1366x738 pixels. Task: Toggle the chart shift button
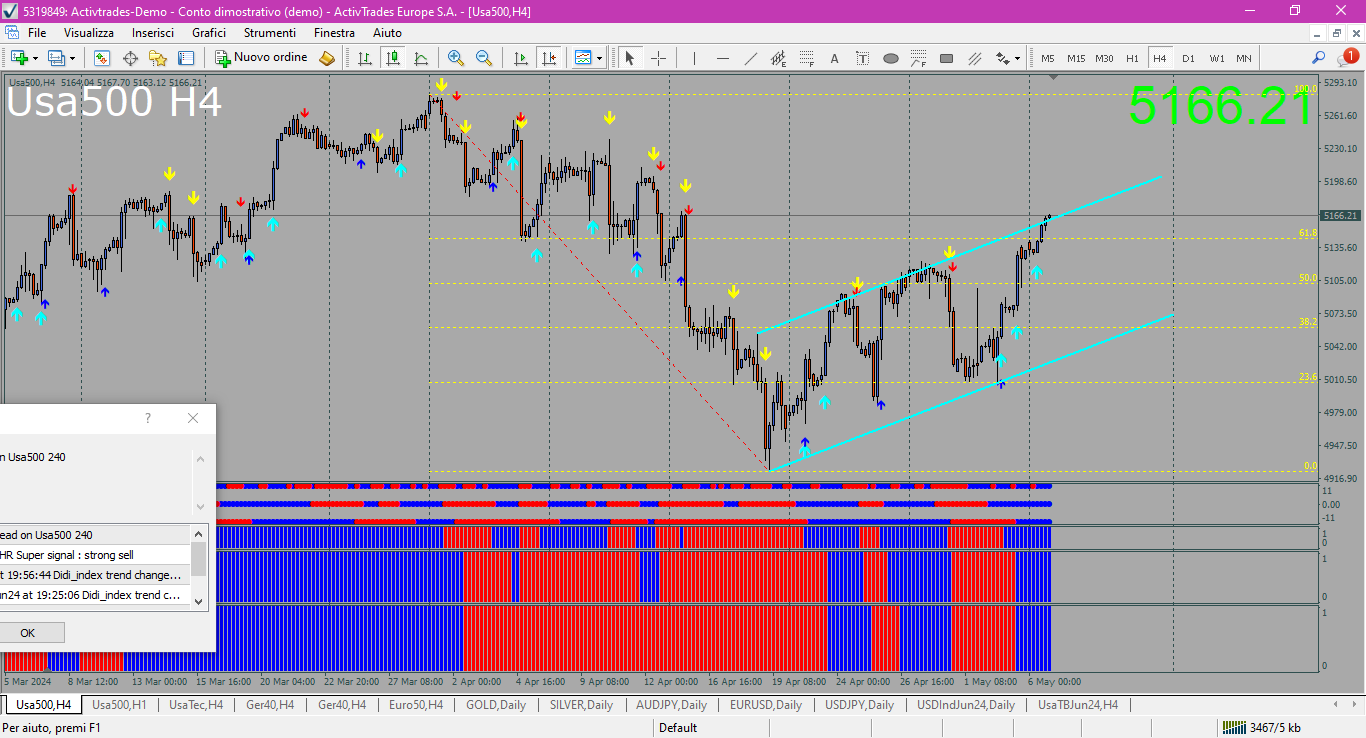tap(548, 58)
